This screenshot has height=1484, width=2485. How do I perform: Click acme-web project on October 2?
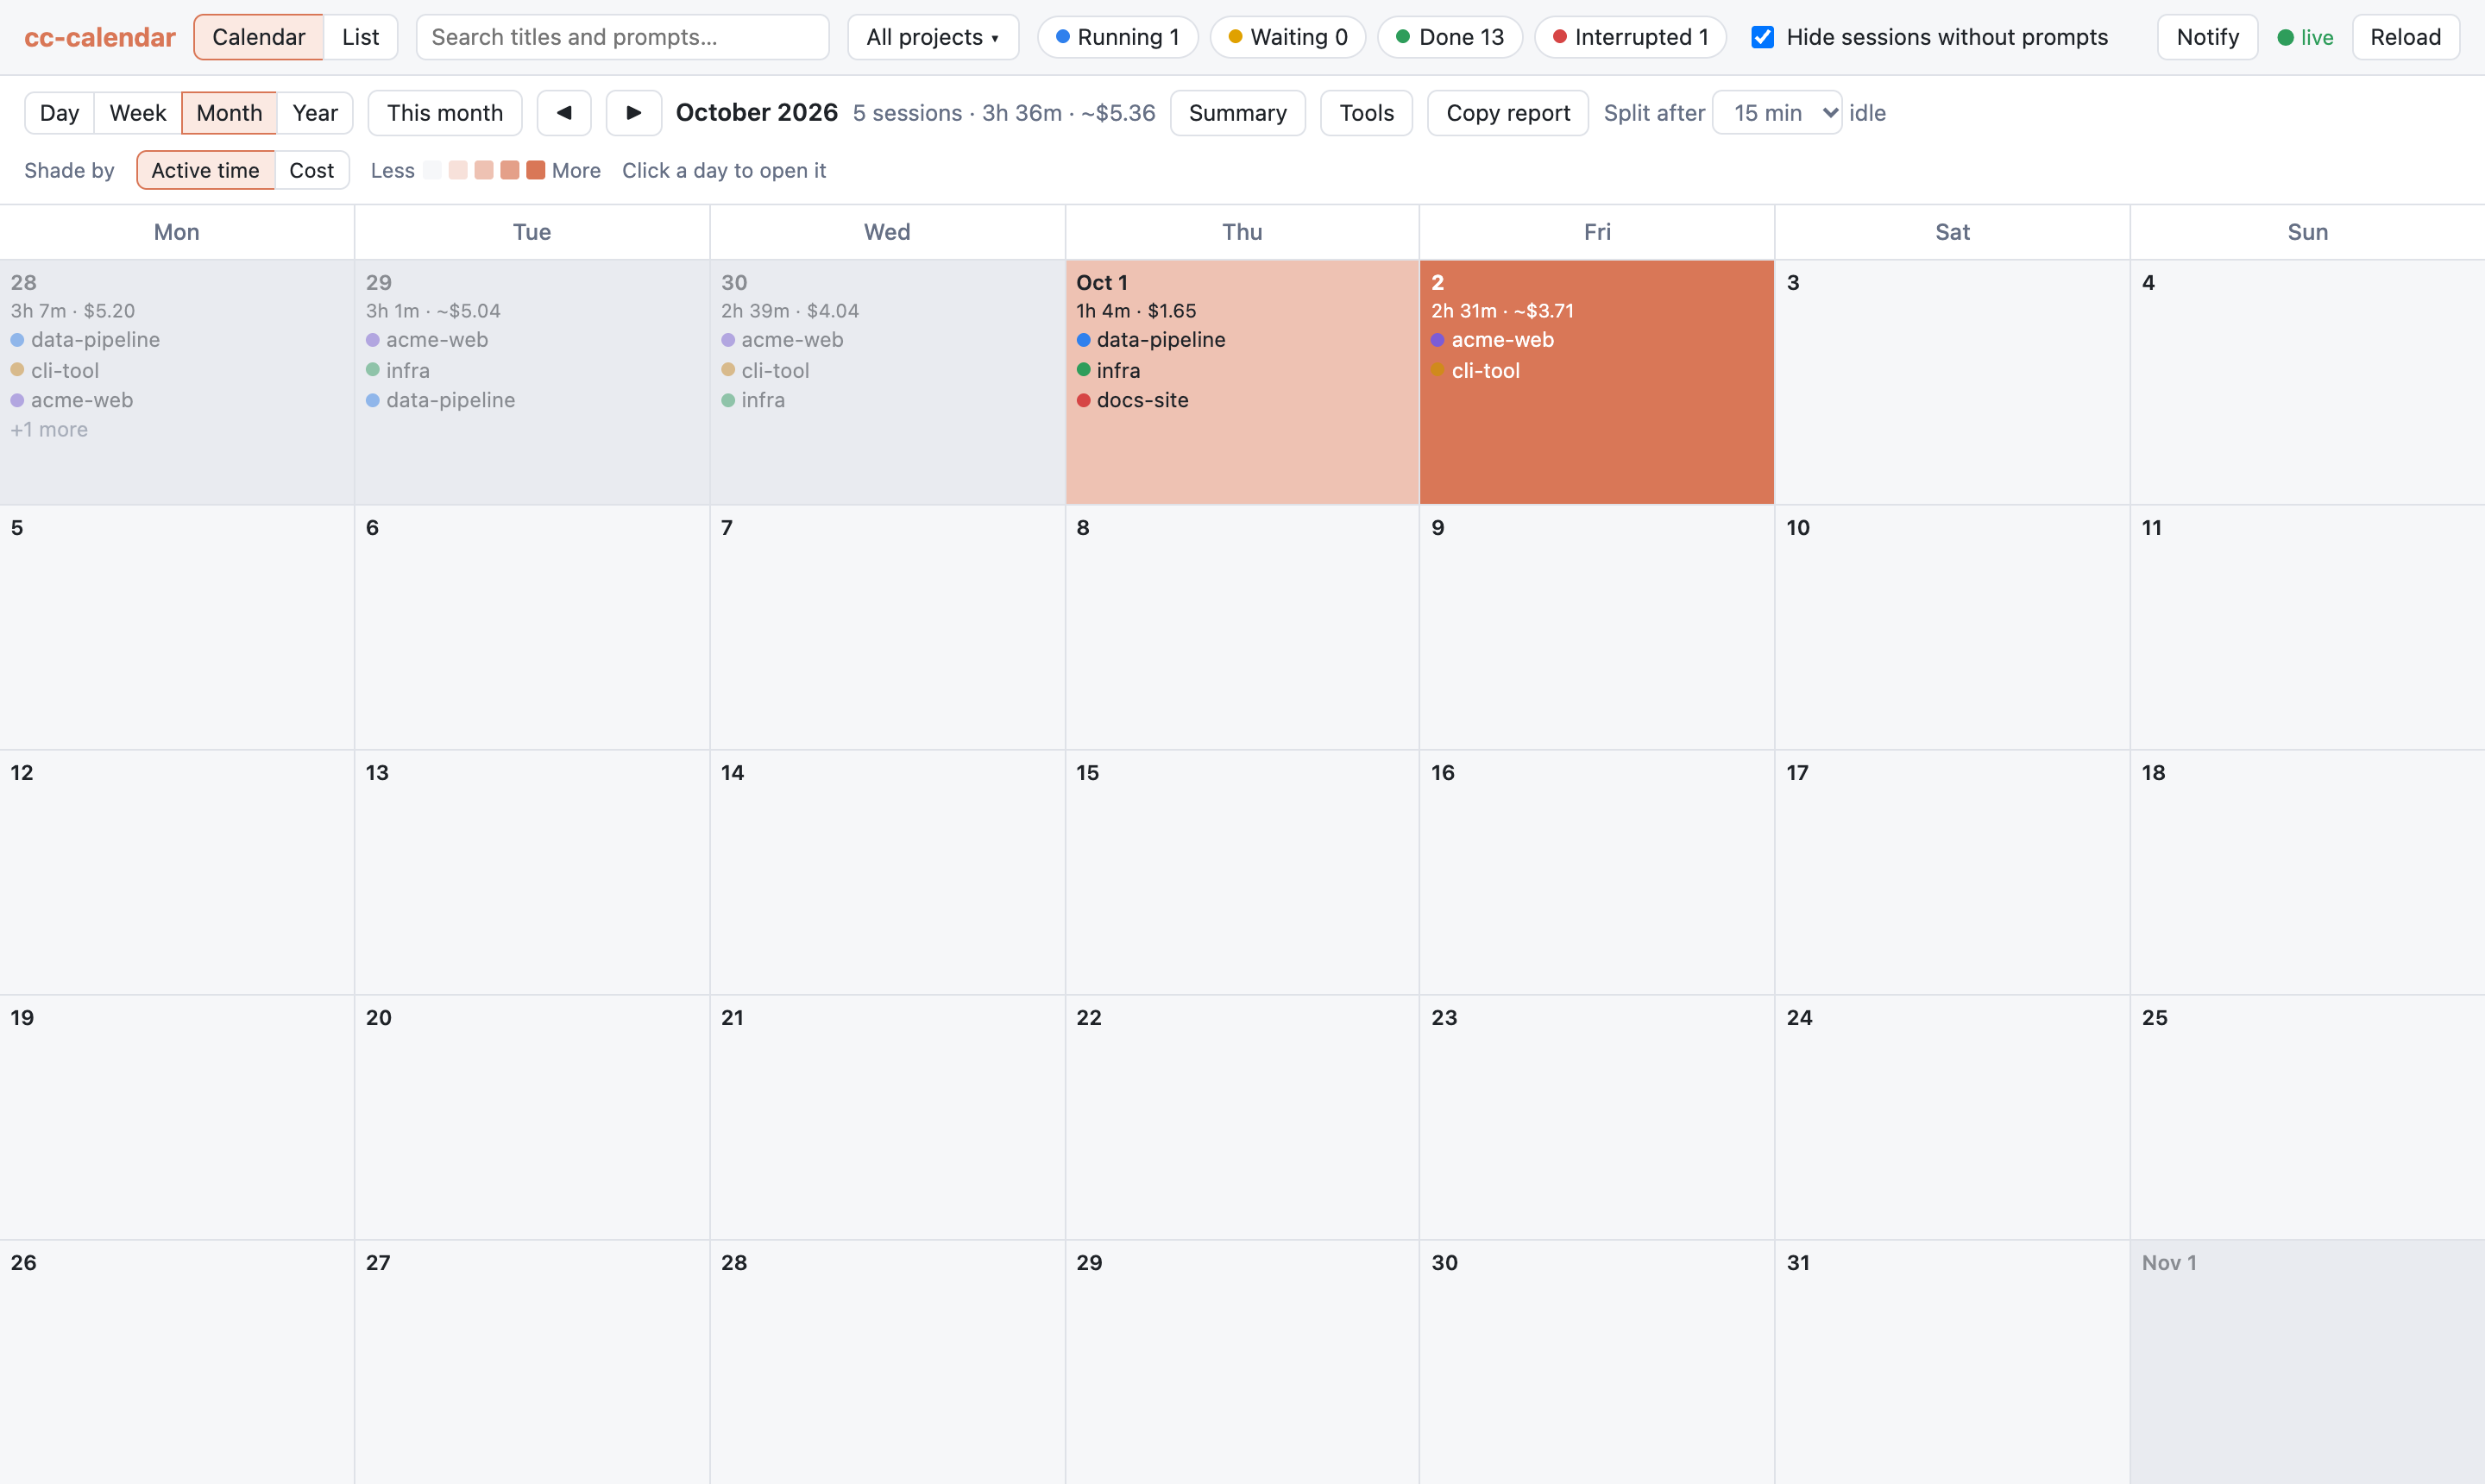point(1492,340)
